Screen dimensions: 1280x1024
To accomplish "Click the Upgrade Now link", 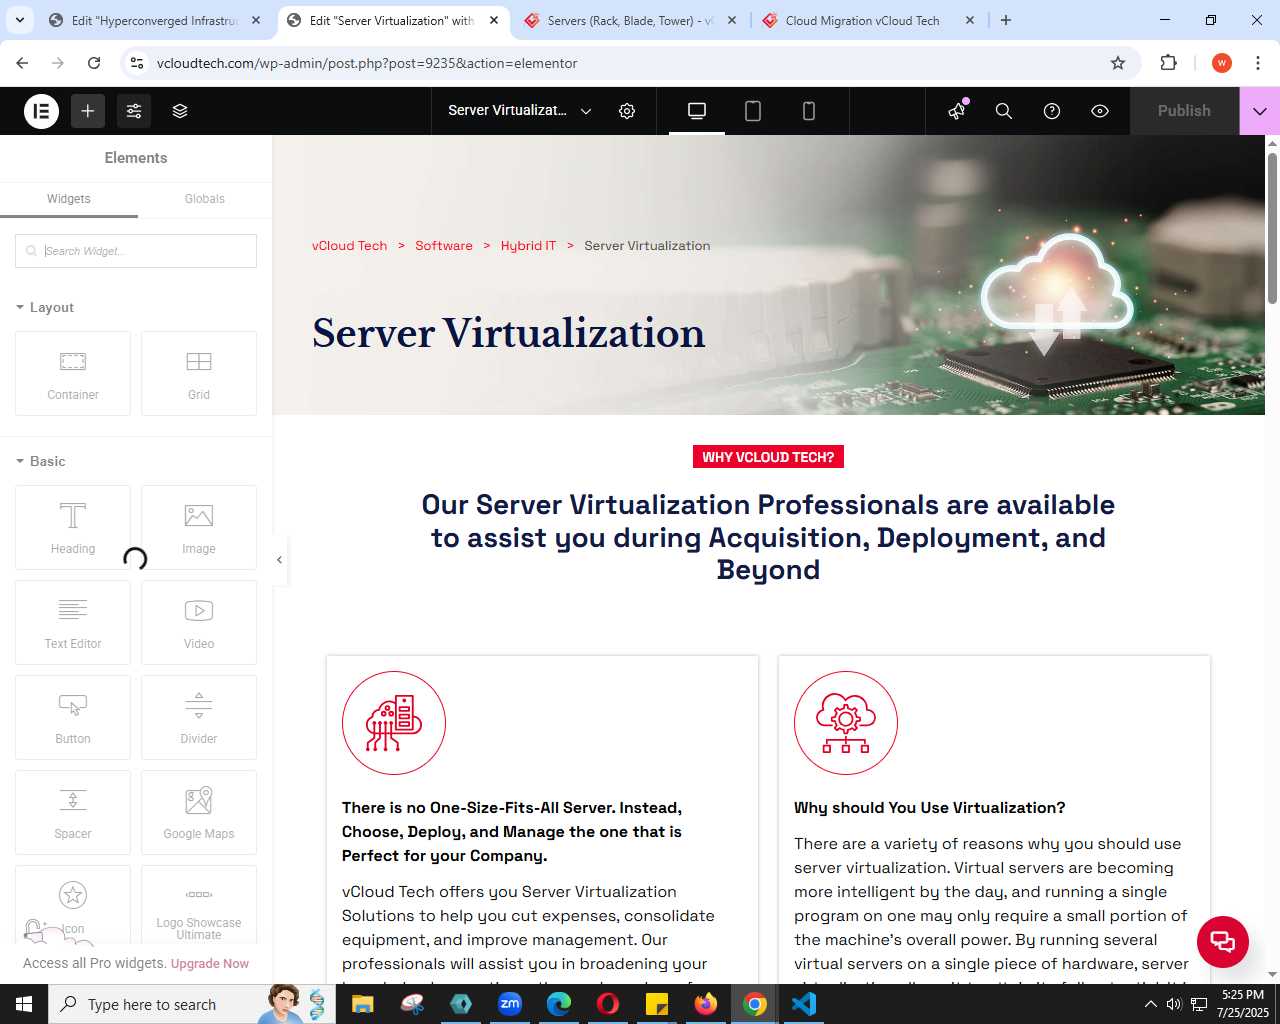I will [x=210, y=964].
